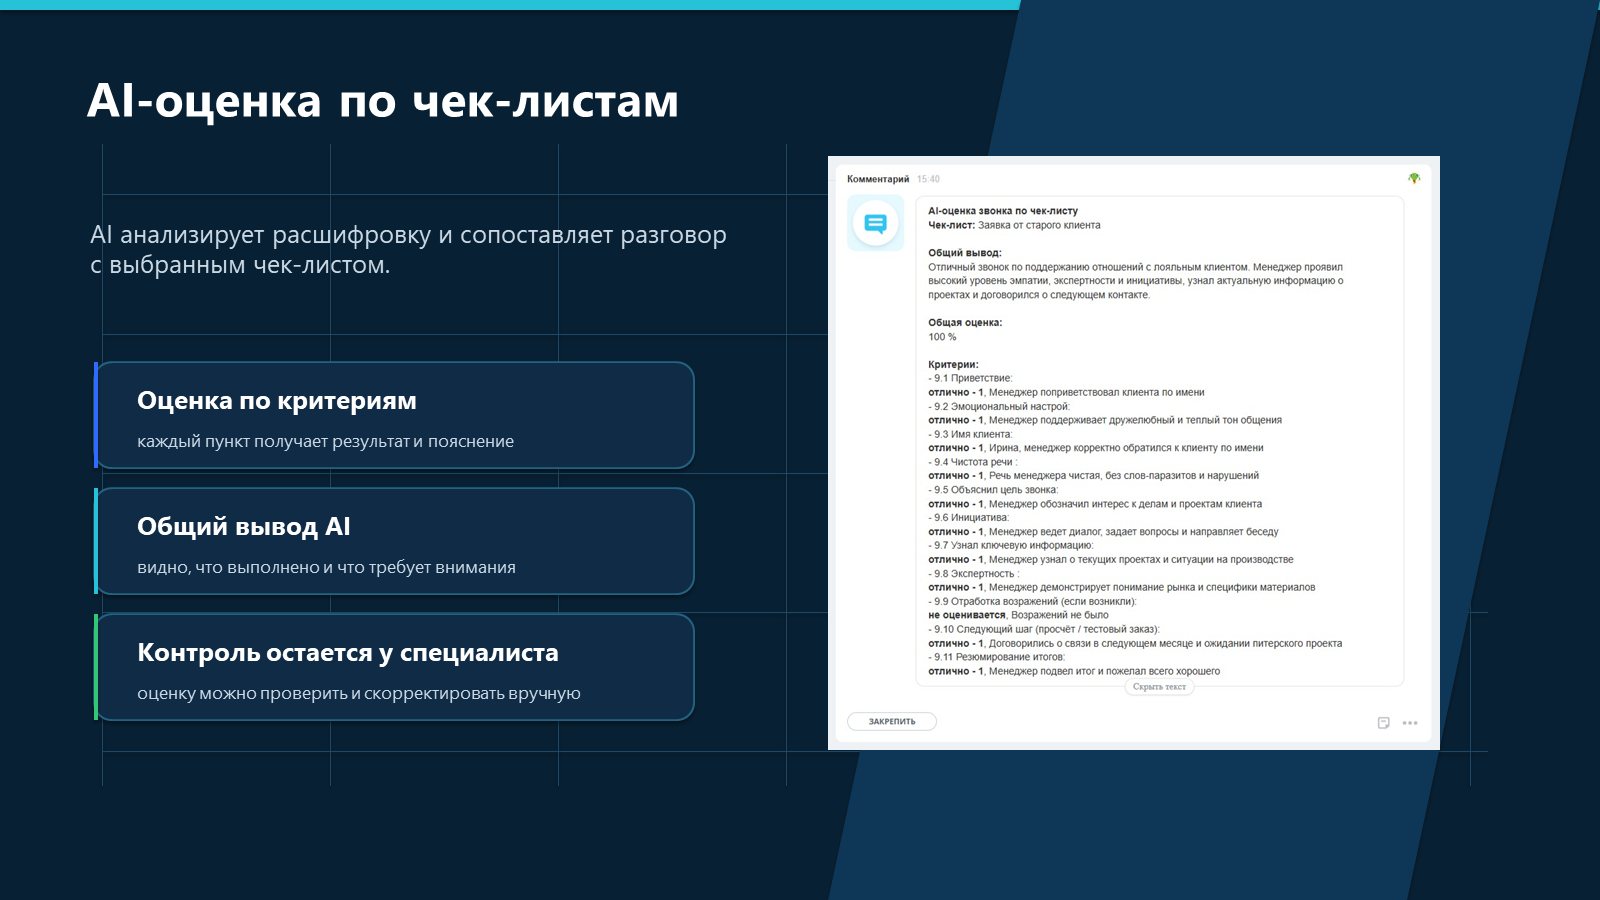Click criterion 9.11 Резюмирование итогов line
Viewport: 1600px width, 900px height.
tap(996, 657)
